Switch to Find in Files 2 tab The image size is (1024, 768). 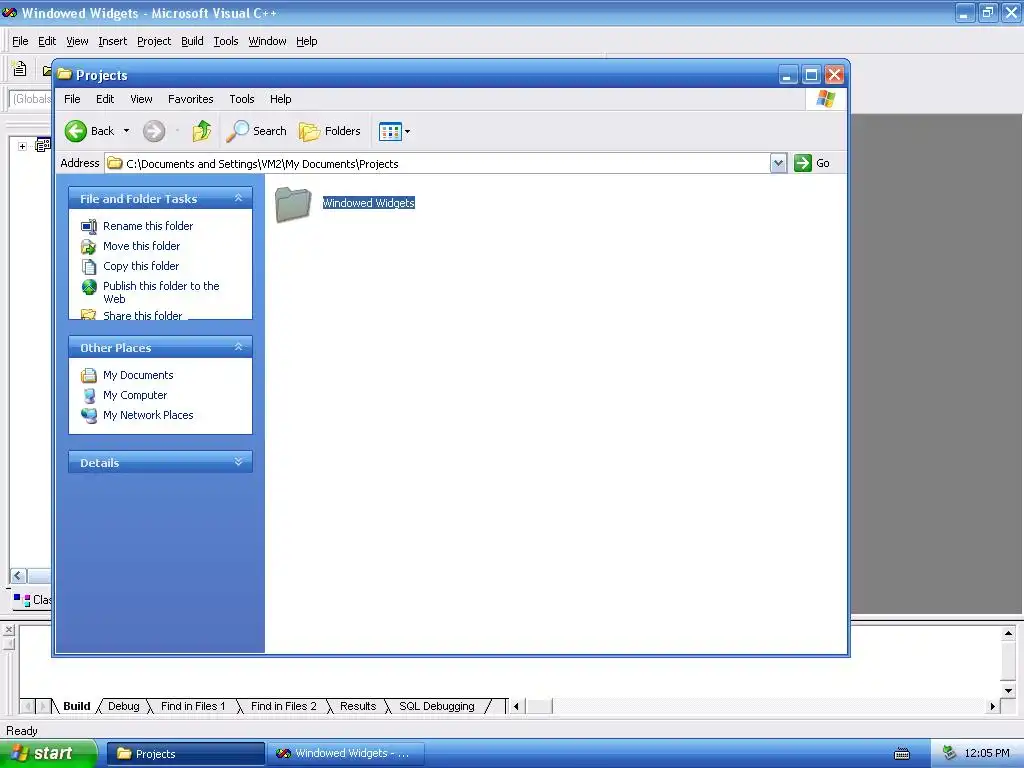pos(283,706)
